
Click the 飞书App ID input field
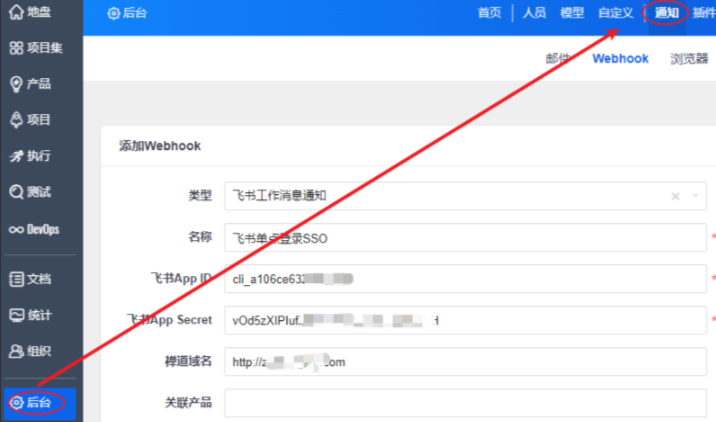coord(465,279)
